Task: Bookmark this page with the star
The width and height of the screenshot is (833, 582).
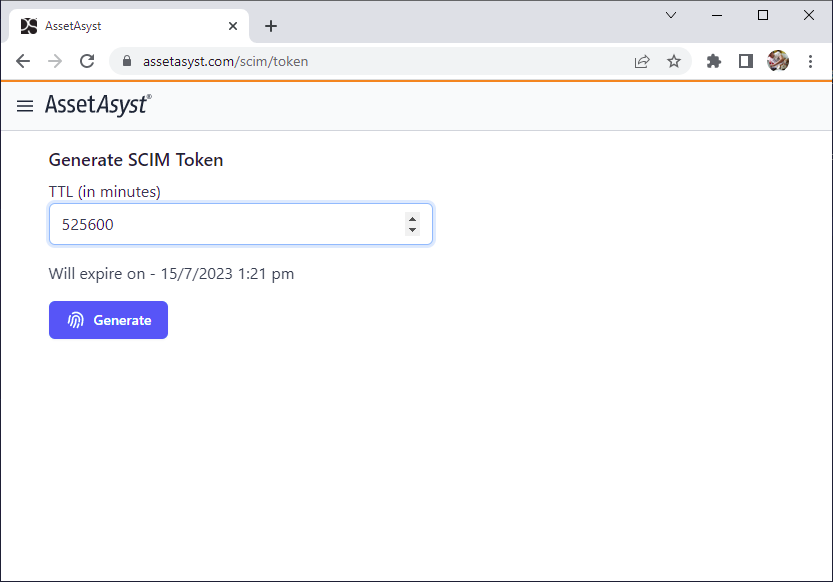Action: 674,62
